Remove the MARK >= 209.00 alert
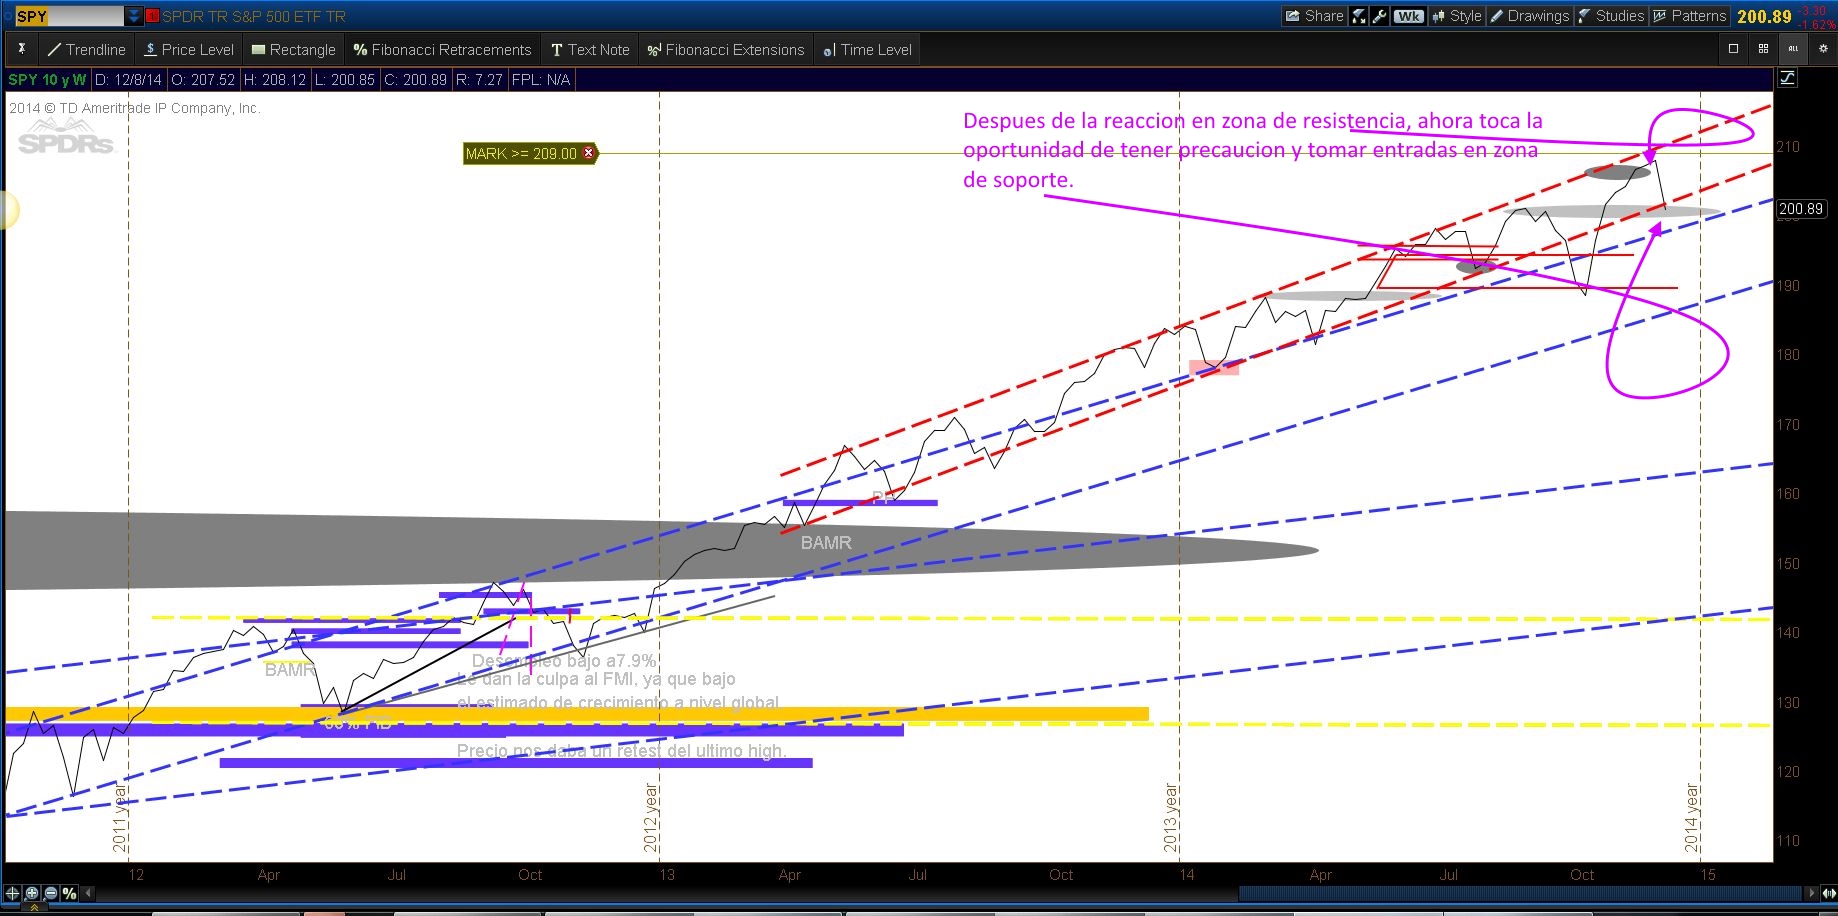 click(x=589, y=153)
